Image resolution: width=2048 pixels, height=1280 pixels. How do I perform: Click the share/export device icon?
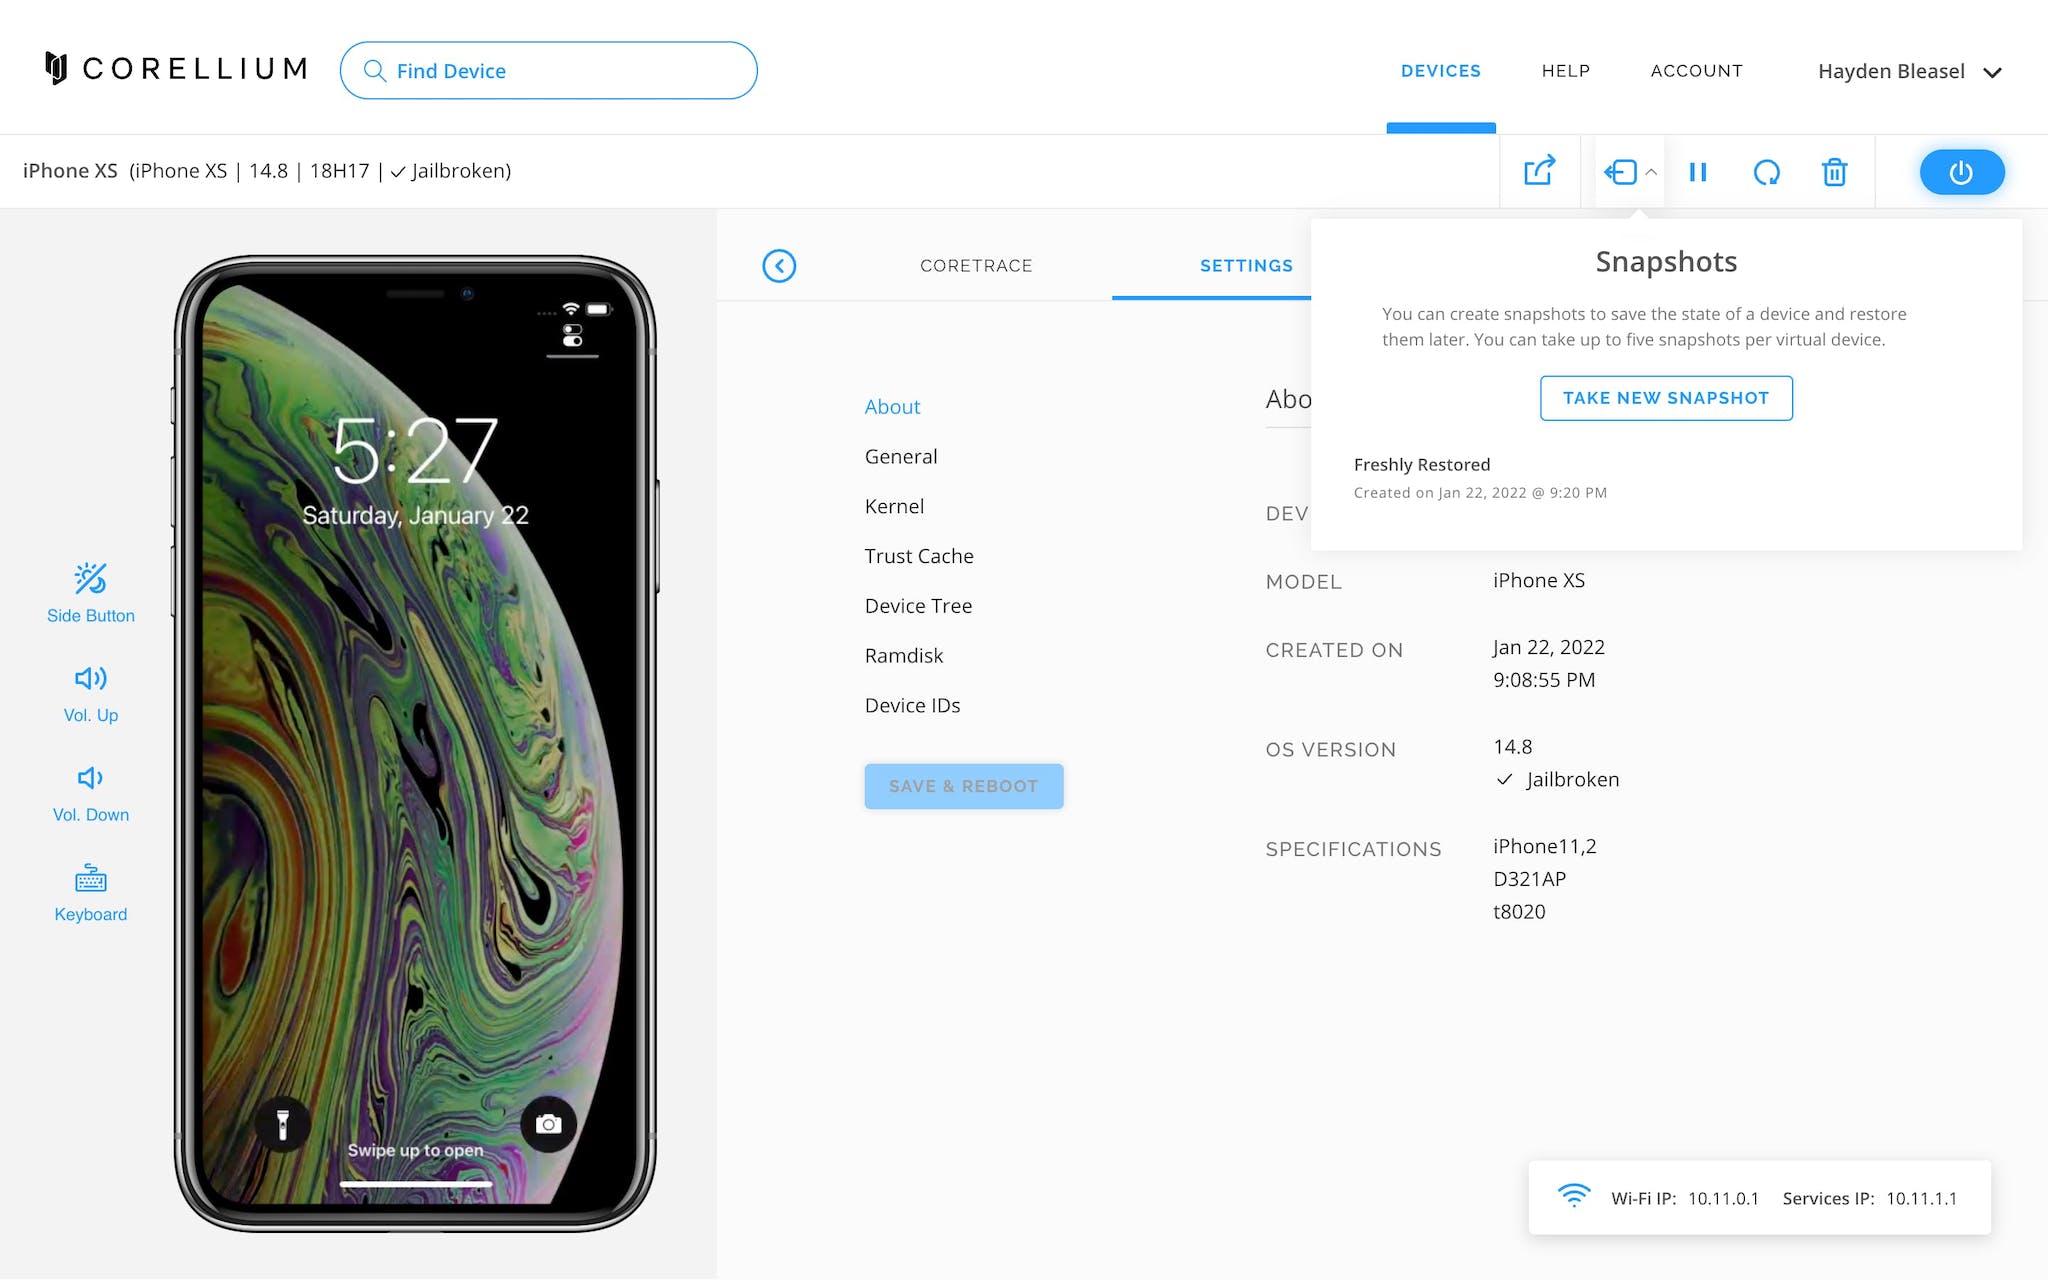[1539, 171]
